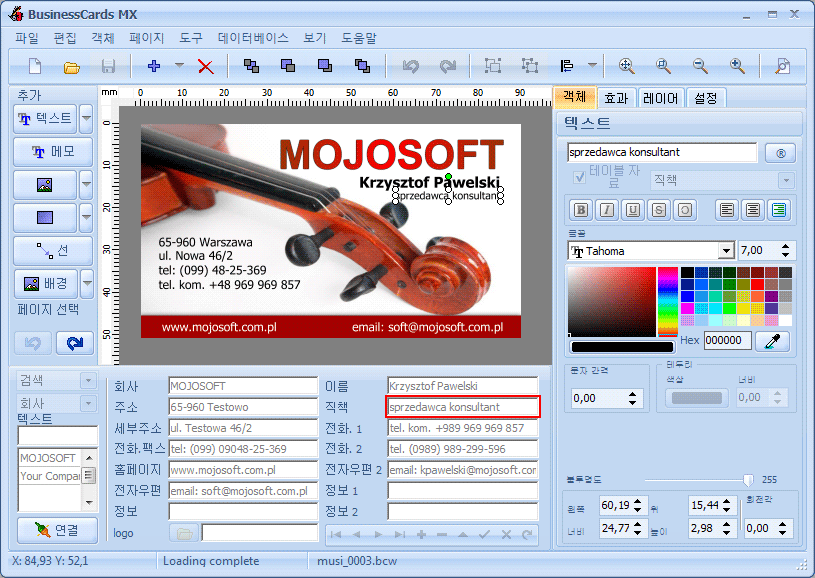Click the Save diskette icon

coord(108,67)
